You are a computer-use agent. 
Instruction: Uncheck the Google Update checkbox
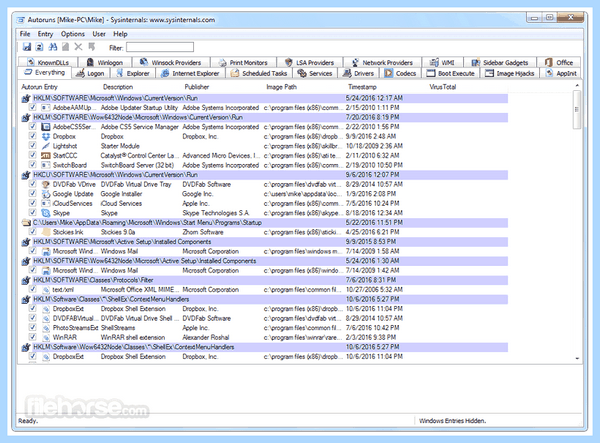pyautogui.click(x=33, y=193)
